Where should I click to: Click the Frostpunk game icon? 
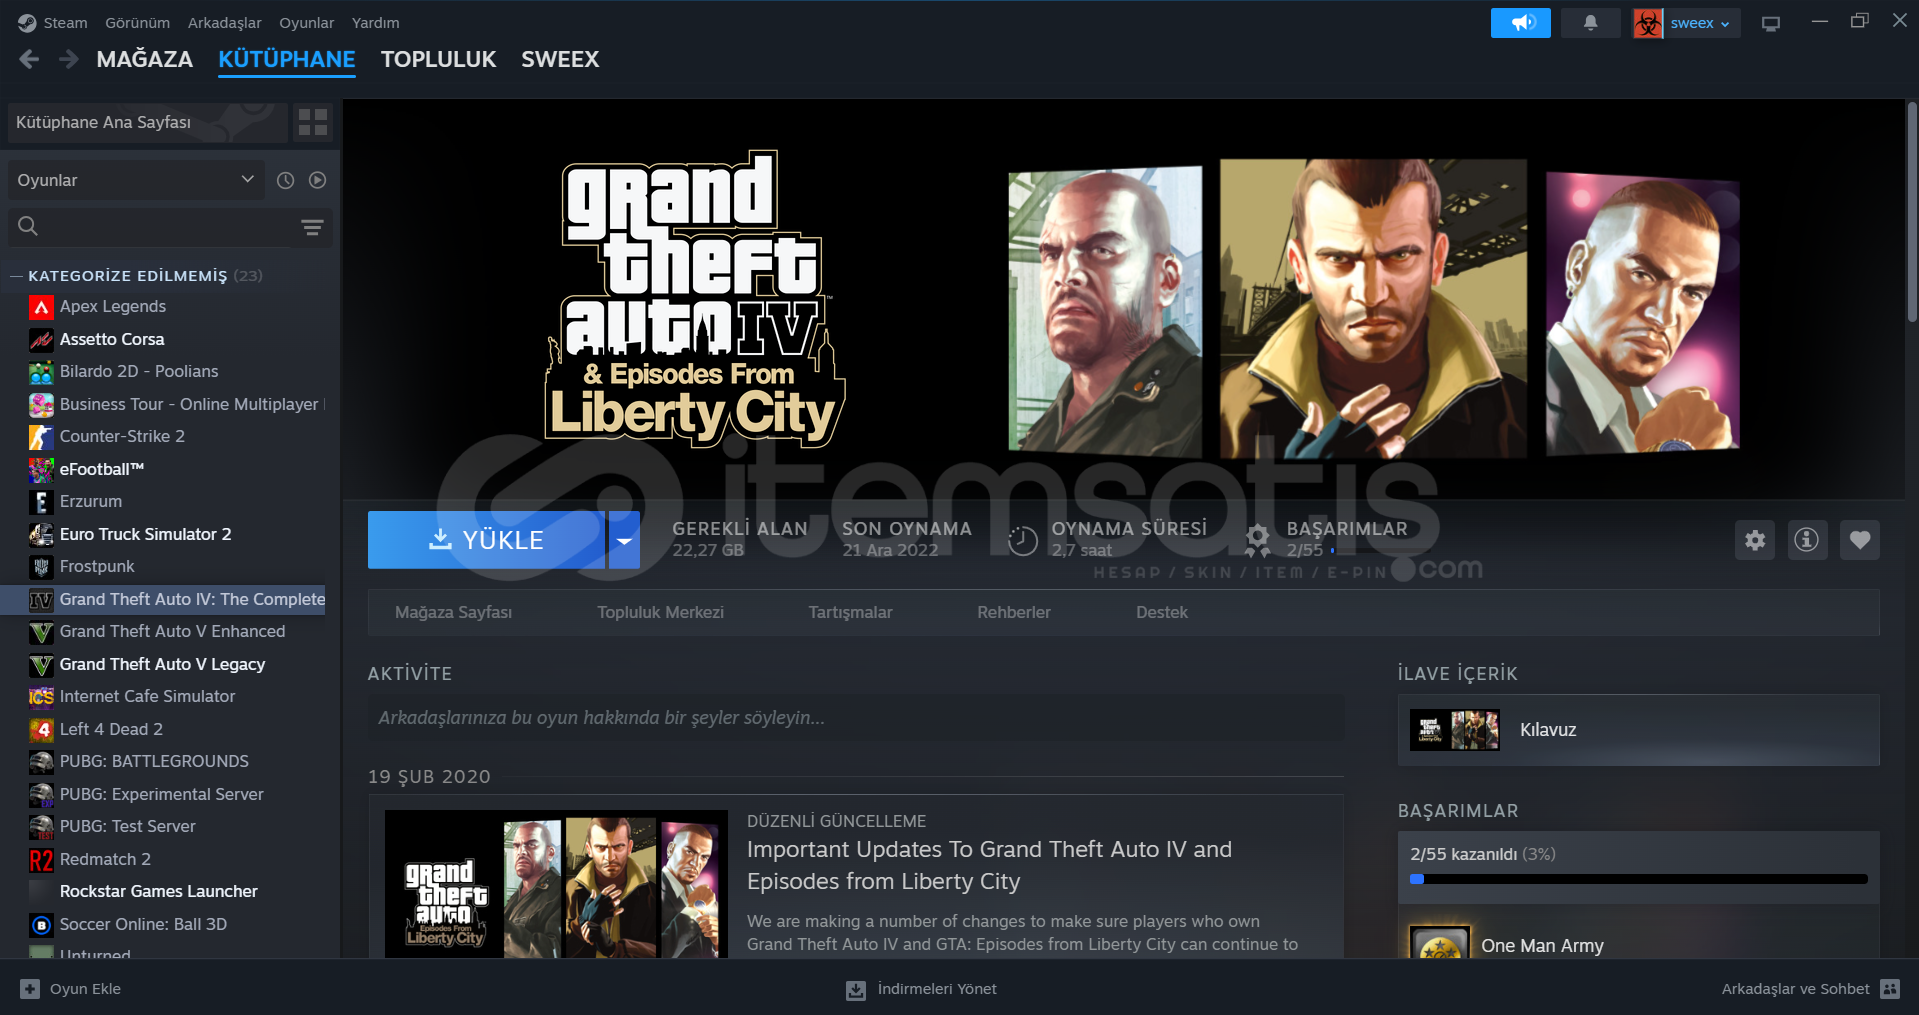click(x=41, y=567)
